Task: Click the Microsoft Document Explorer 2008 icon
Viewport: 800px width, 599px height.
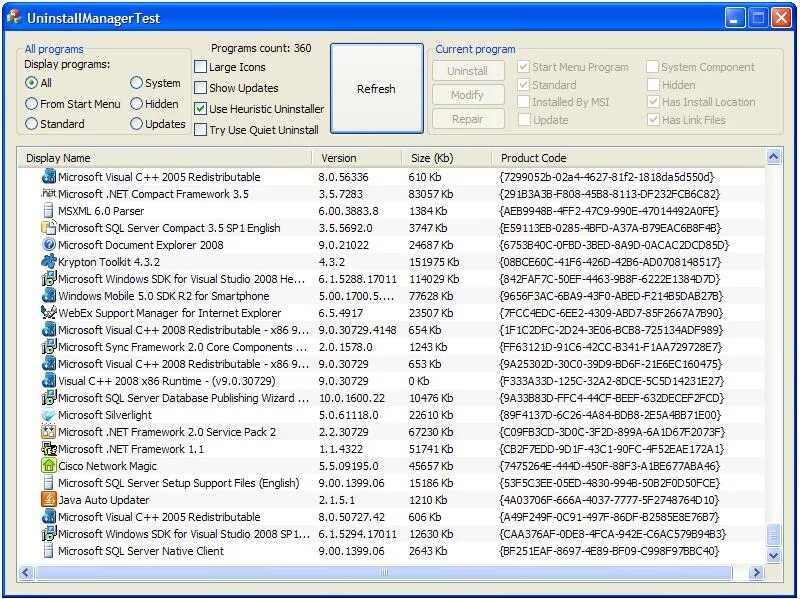Action: [48, 244]
